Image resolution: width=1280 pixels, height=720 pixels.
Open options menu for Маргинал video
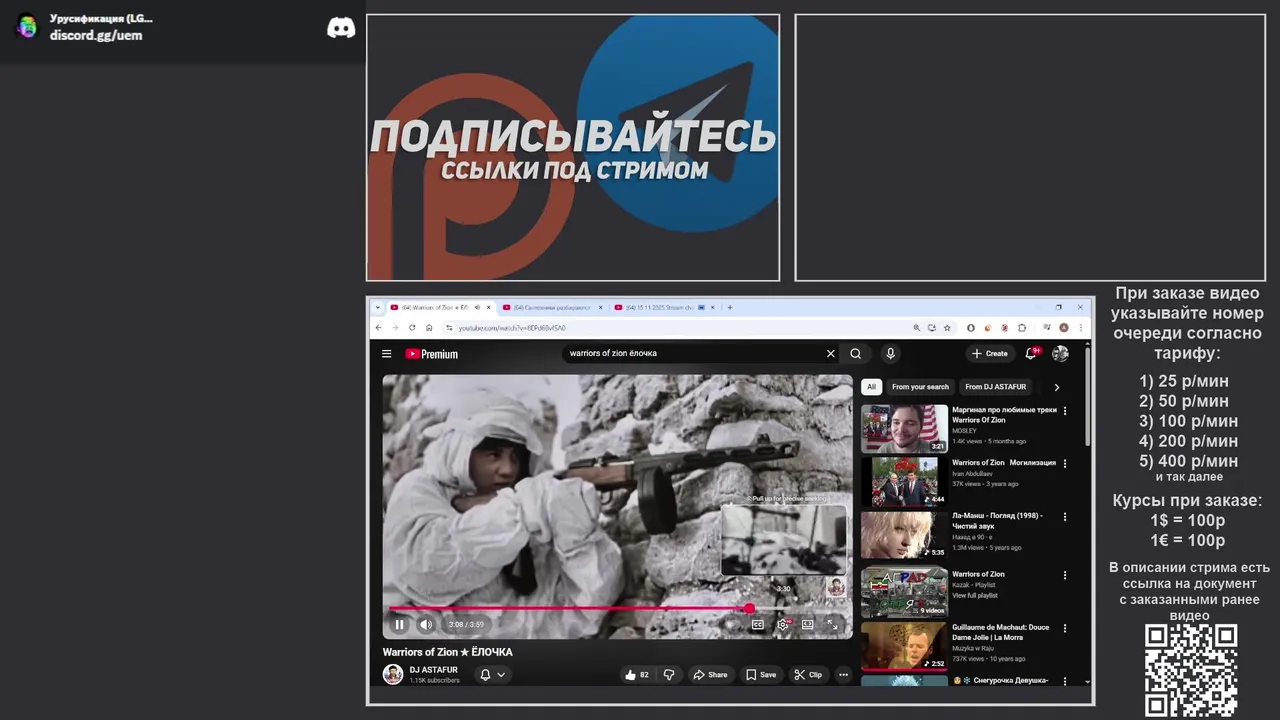click(1065, 411)
